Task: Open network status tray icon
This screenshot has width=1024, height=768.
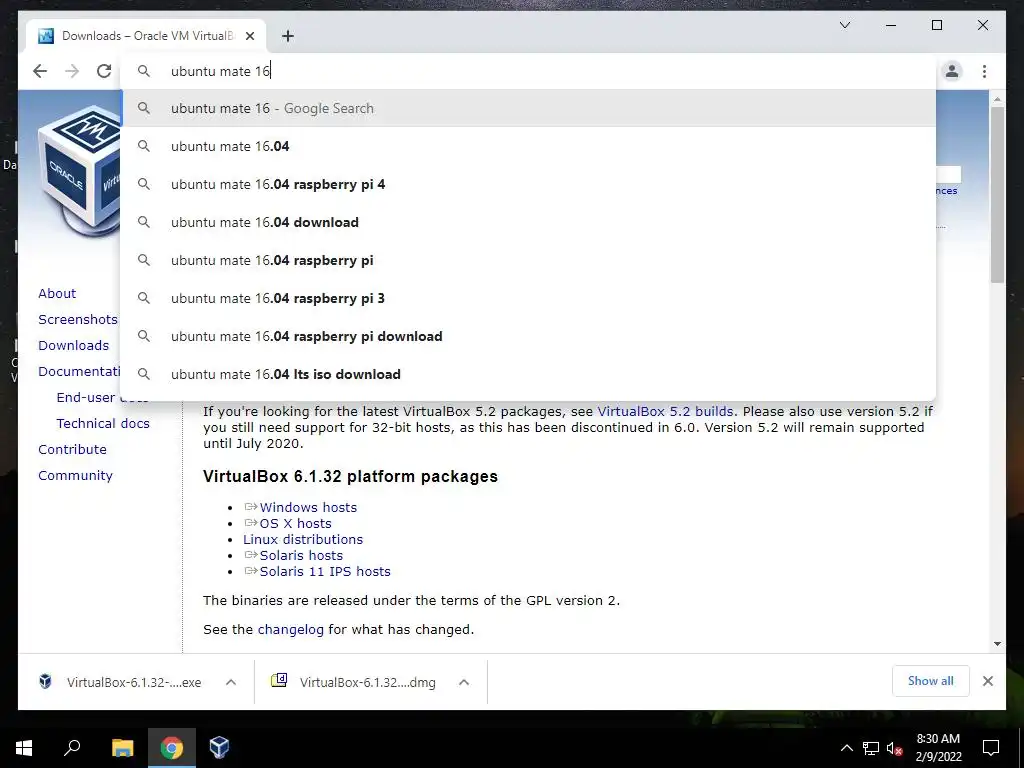Action: pos(871,748)
